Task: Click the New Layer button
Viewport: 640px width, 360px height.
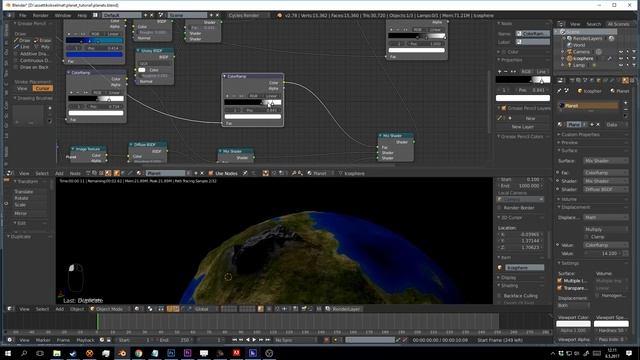Action: (523, 127)
